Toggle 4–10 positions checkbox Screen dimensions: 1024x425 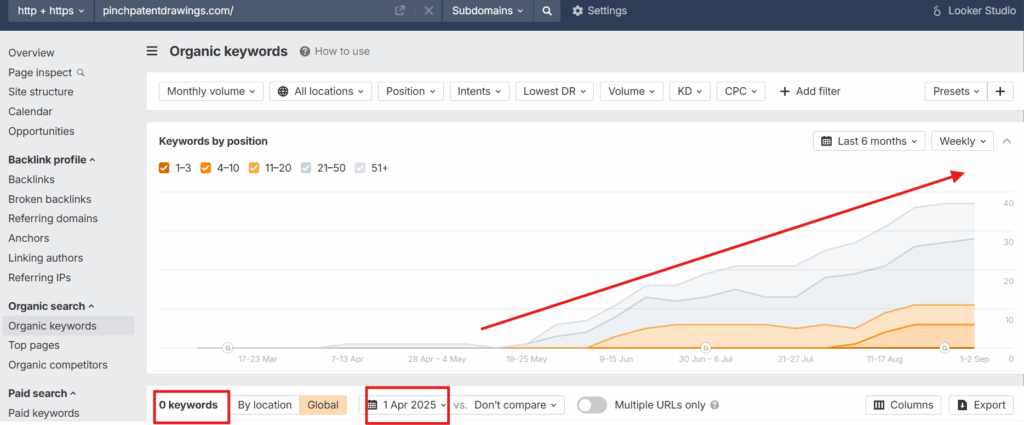pyautogui.click(x=206, y=168)
